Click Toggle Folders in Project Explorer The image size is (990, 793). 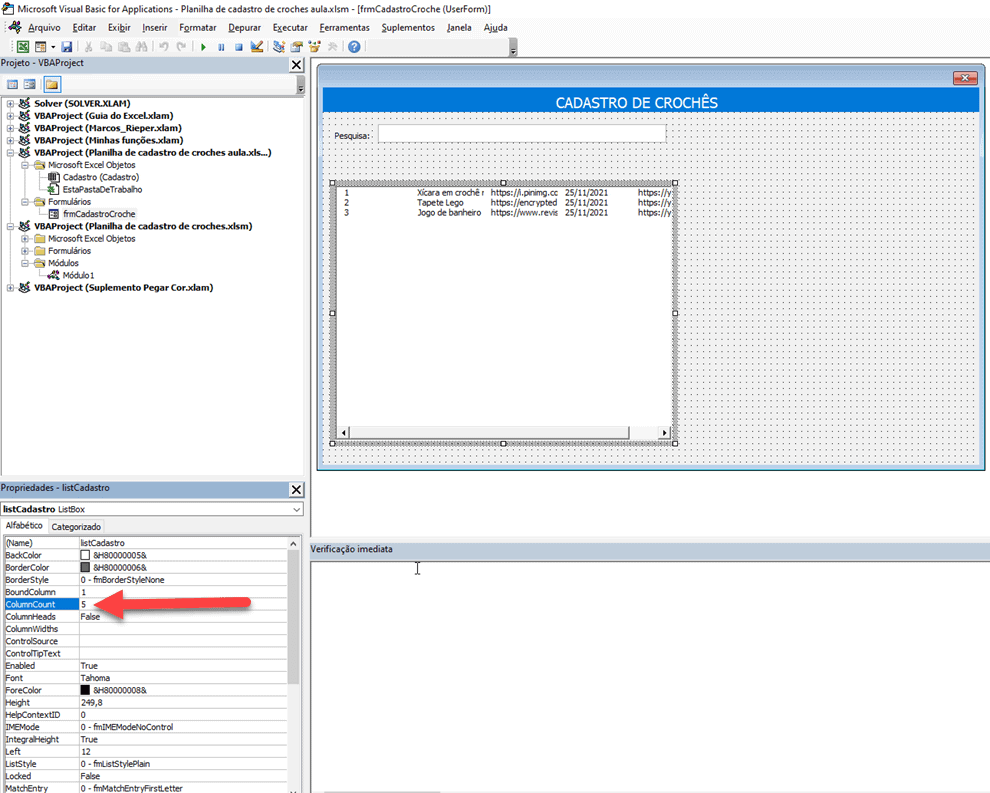point(52,83)
